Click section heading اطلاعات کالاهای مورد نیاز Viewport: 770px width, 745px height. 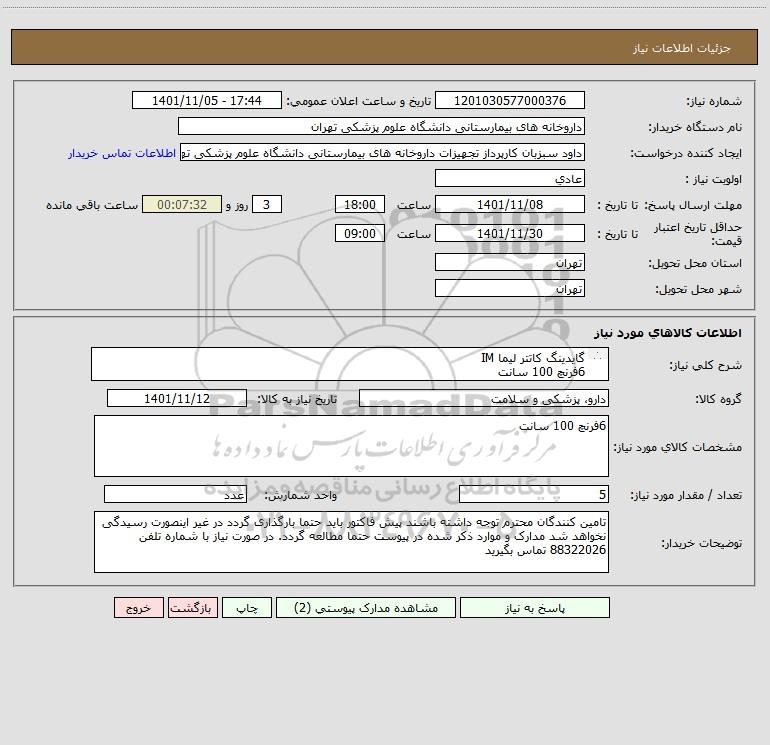[x=668, y=333]
